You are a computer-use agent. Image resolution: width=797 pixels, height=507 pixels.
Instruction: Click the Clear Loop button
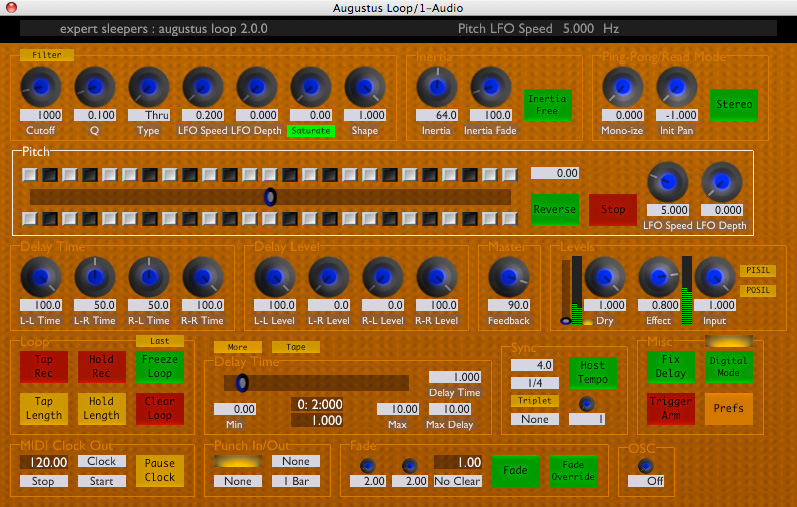pyautogui.click(x=160, y=408)
